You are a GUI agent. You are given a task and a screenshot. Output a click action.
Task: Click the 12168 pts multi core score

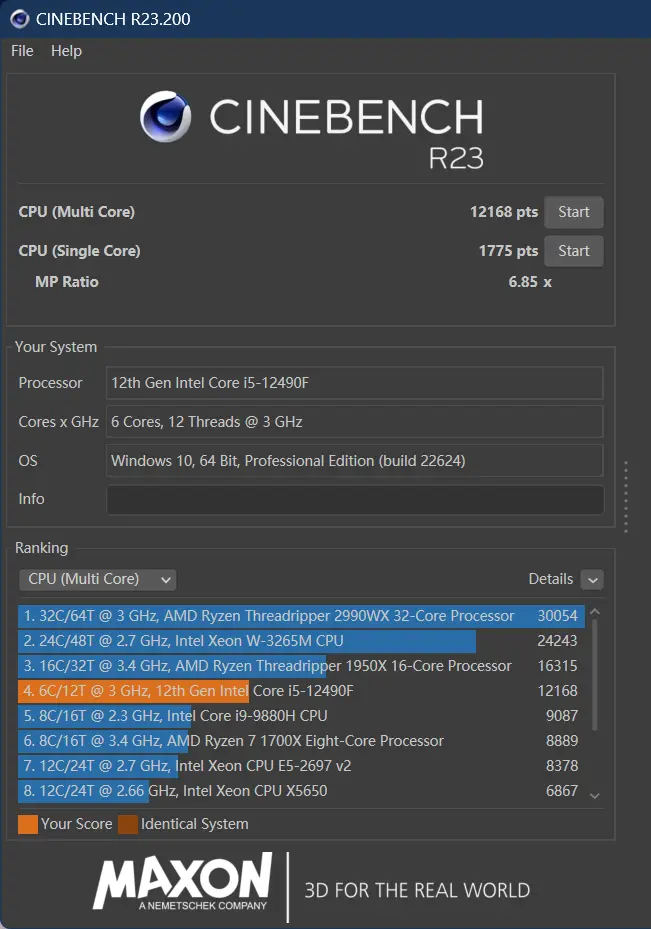tap(504, 212)
